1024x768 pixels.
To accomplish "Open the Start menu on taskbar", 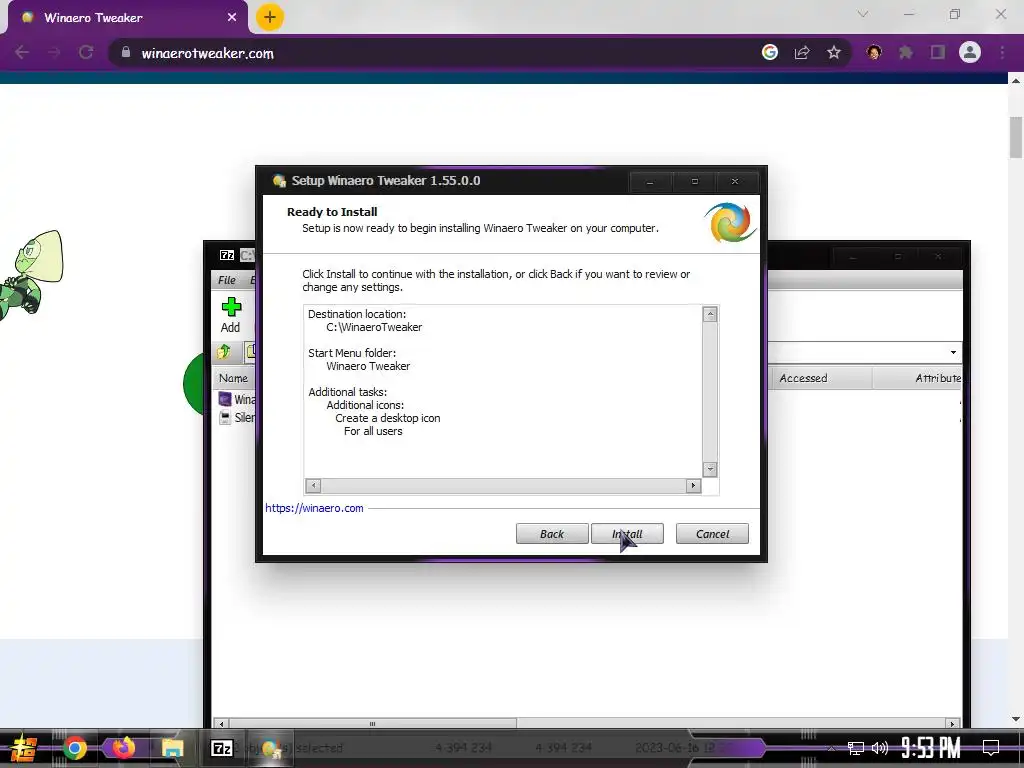I will tap(22, 748).
